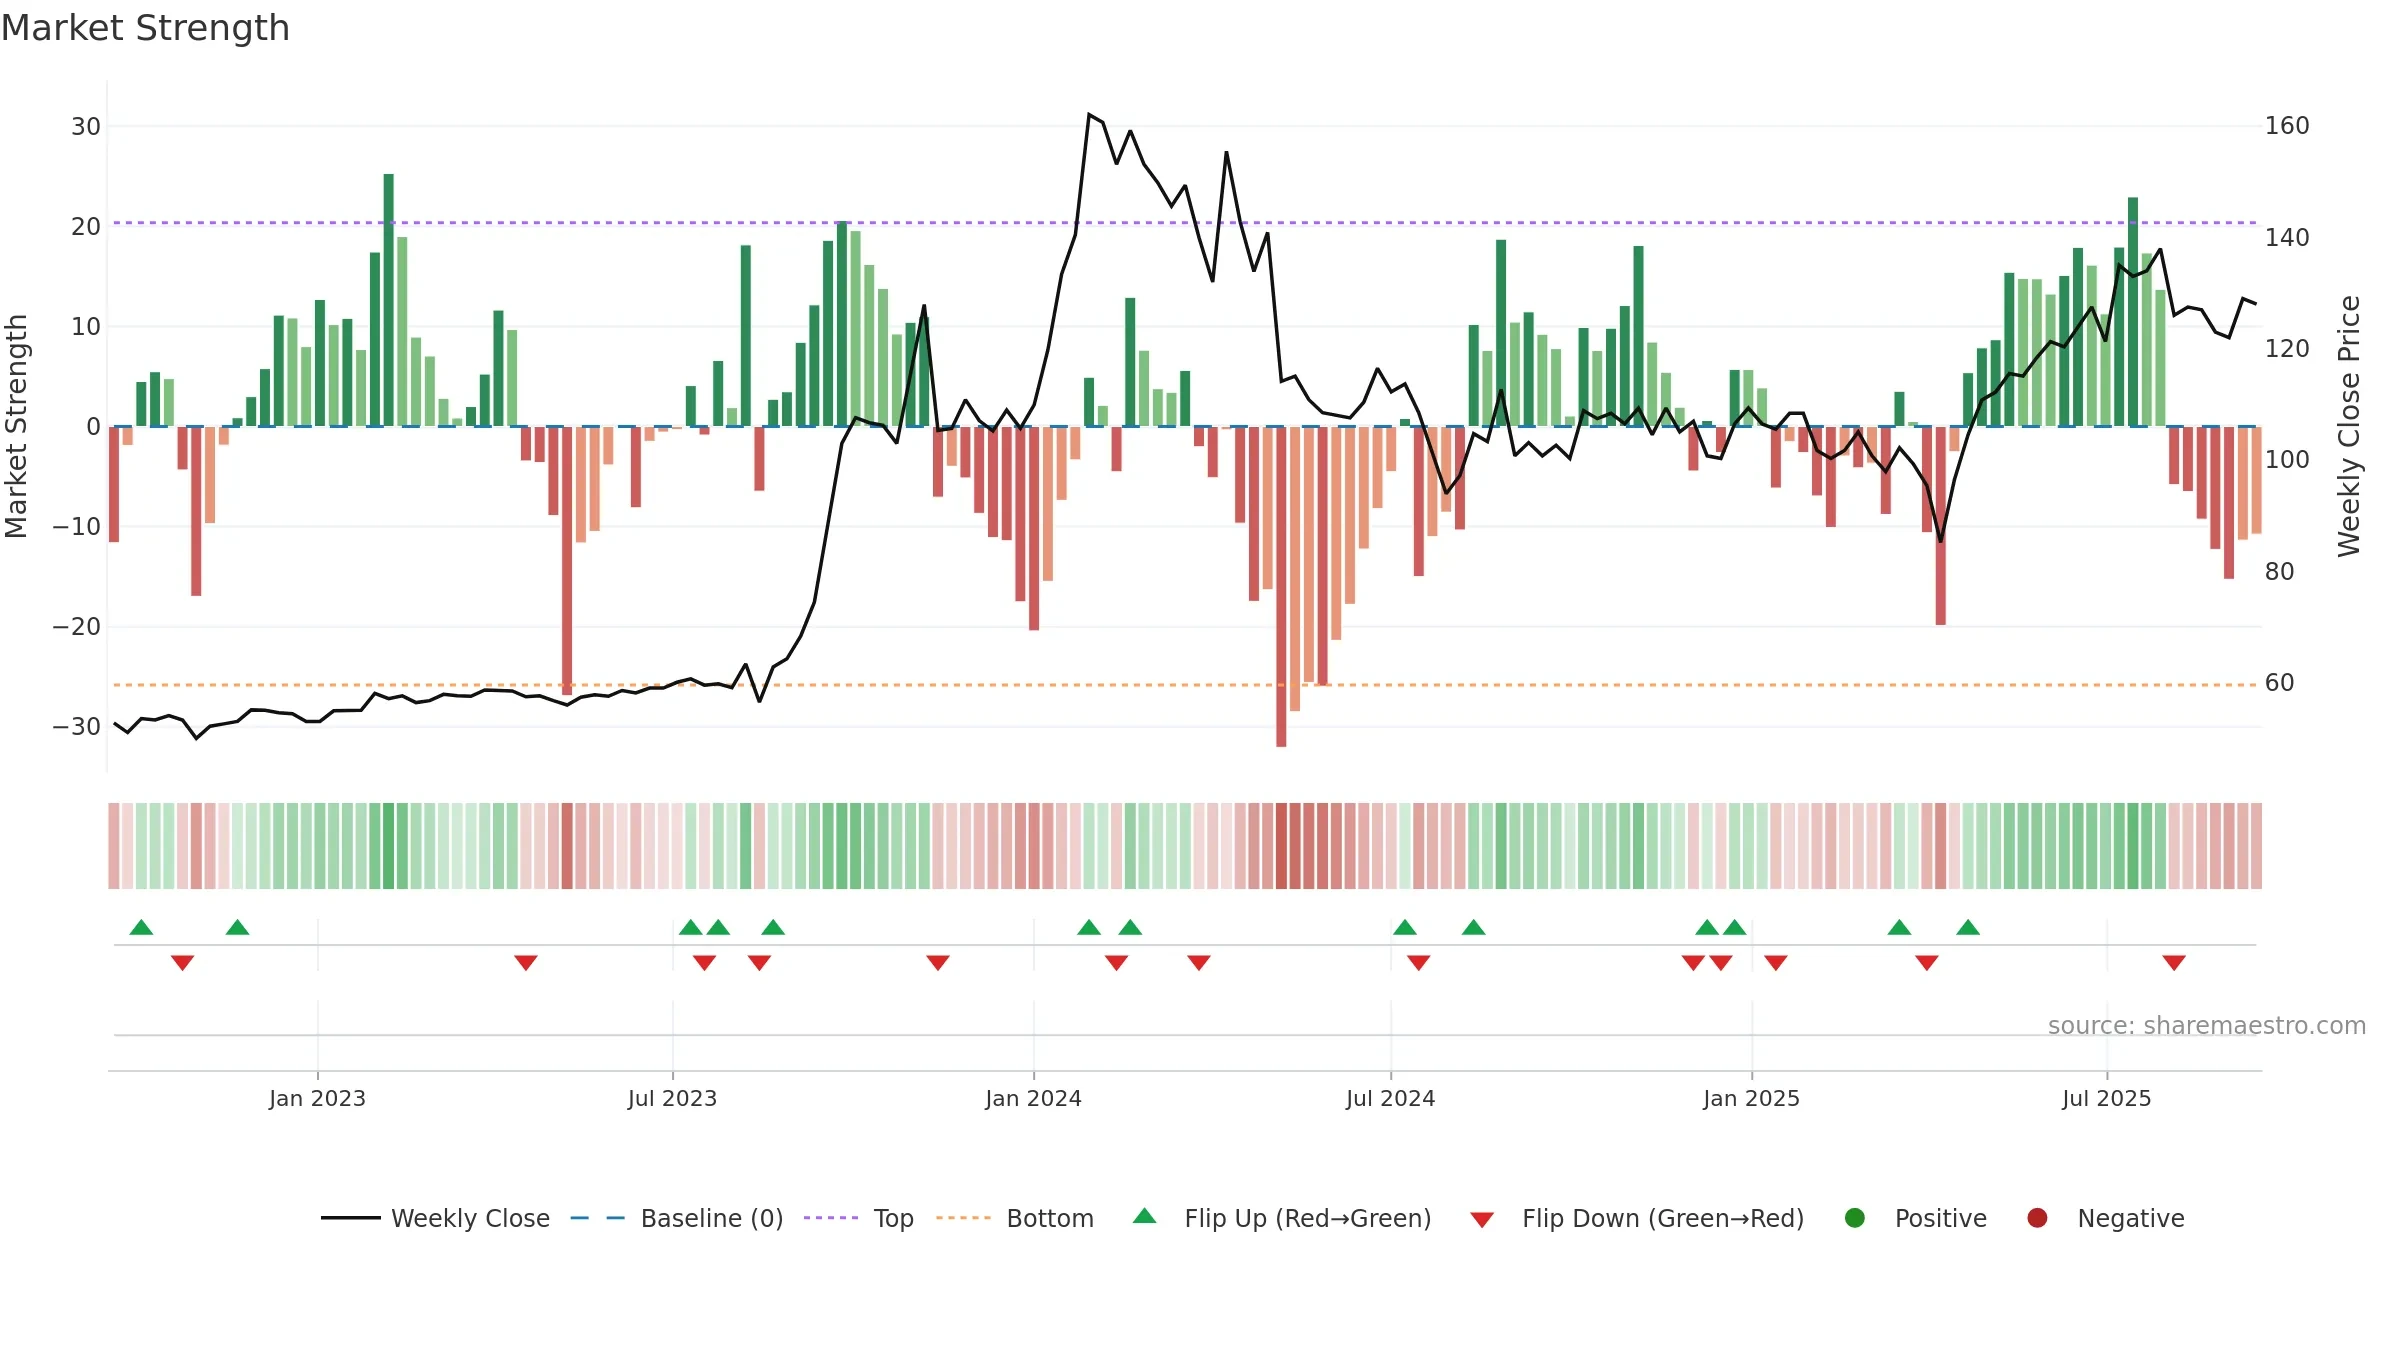Click the green Flip Up triangle in legend
The height and width of the screenshot is (1350, 2400).
tap(1145, 1216)
